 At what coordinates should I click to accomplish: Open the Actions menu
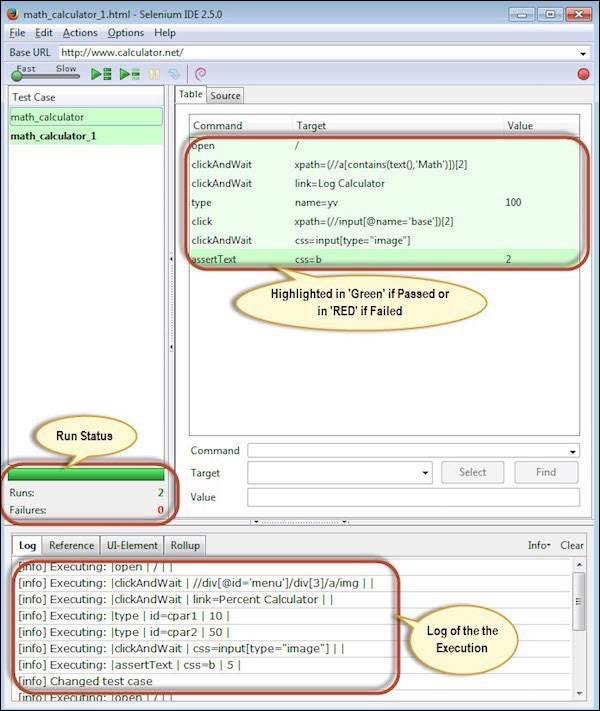[x=80, y=33]
